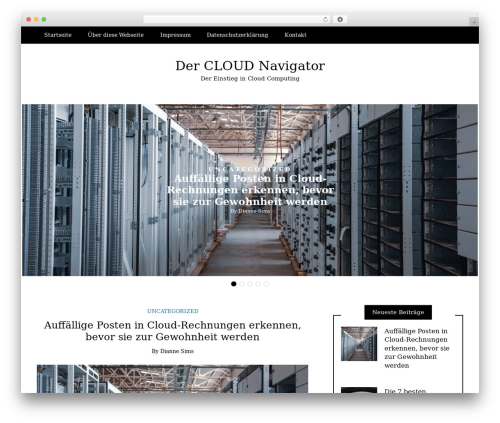Open a new tab with plus button
The image size is (500, 423).
474,22
